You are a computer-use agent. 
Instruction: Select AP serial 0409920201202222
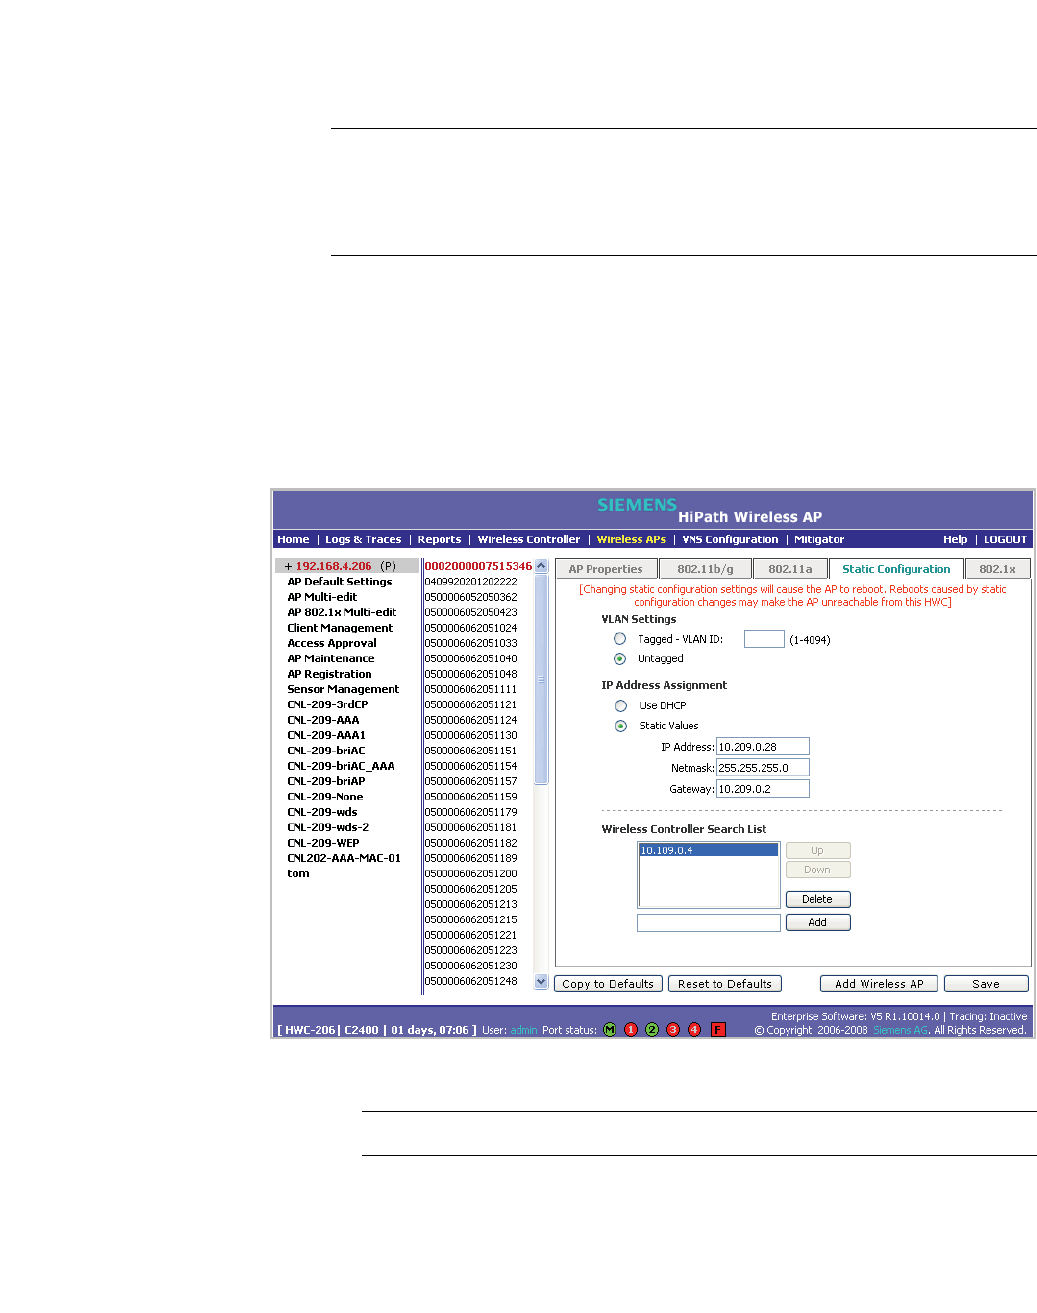pyautogui.click(x=471, y=581)
